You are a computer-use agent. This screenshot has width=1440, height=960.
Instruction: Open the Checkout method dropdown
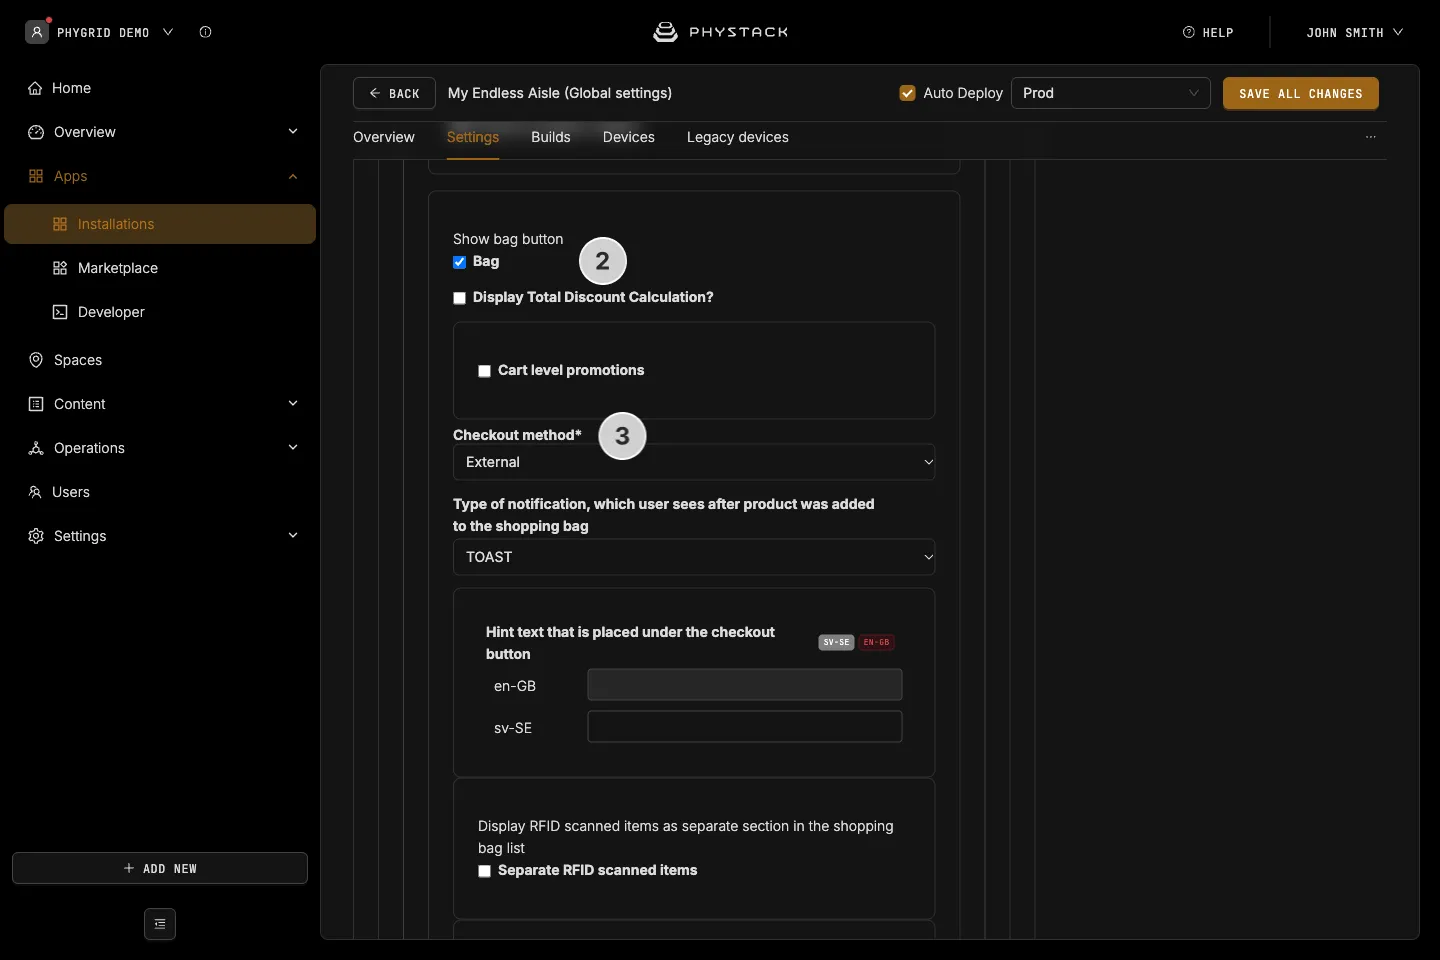694,462
